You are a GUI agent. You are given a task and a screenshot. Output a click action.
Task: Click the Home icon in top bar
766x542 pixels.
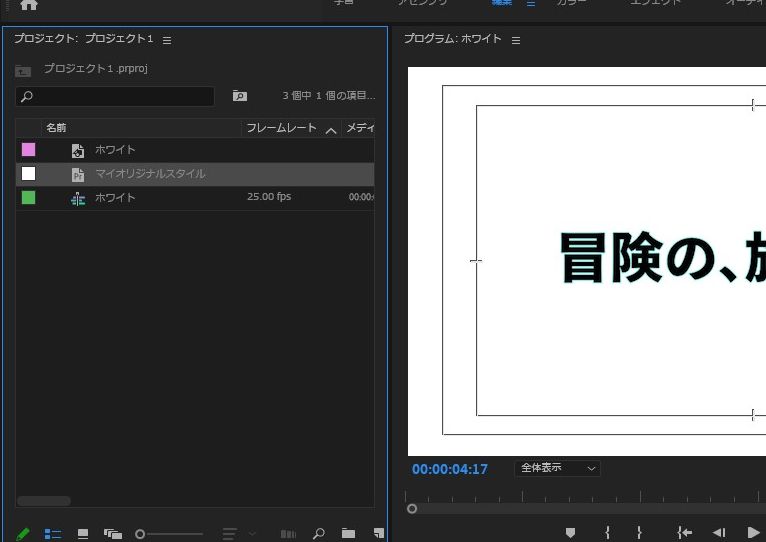pyautogui.click(x=28, y=4)
